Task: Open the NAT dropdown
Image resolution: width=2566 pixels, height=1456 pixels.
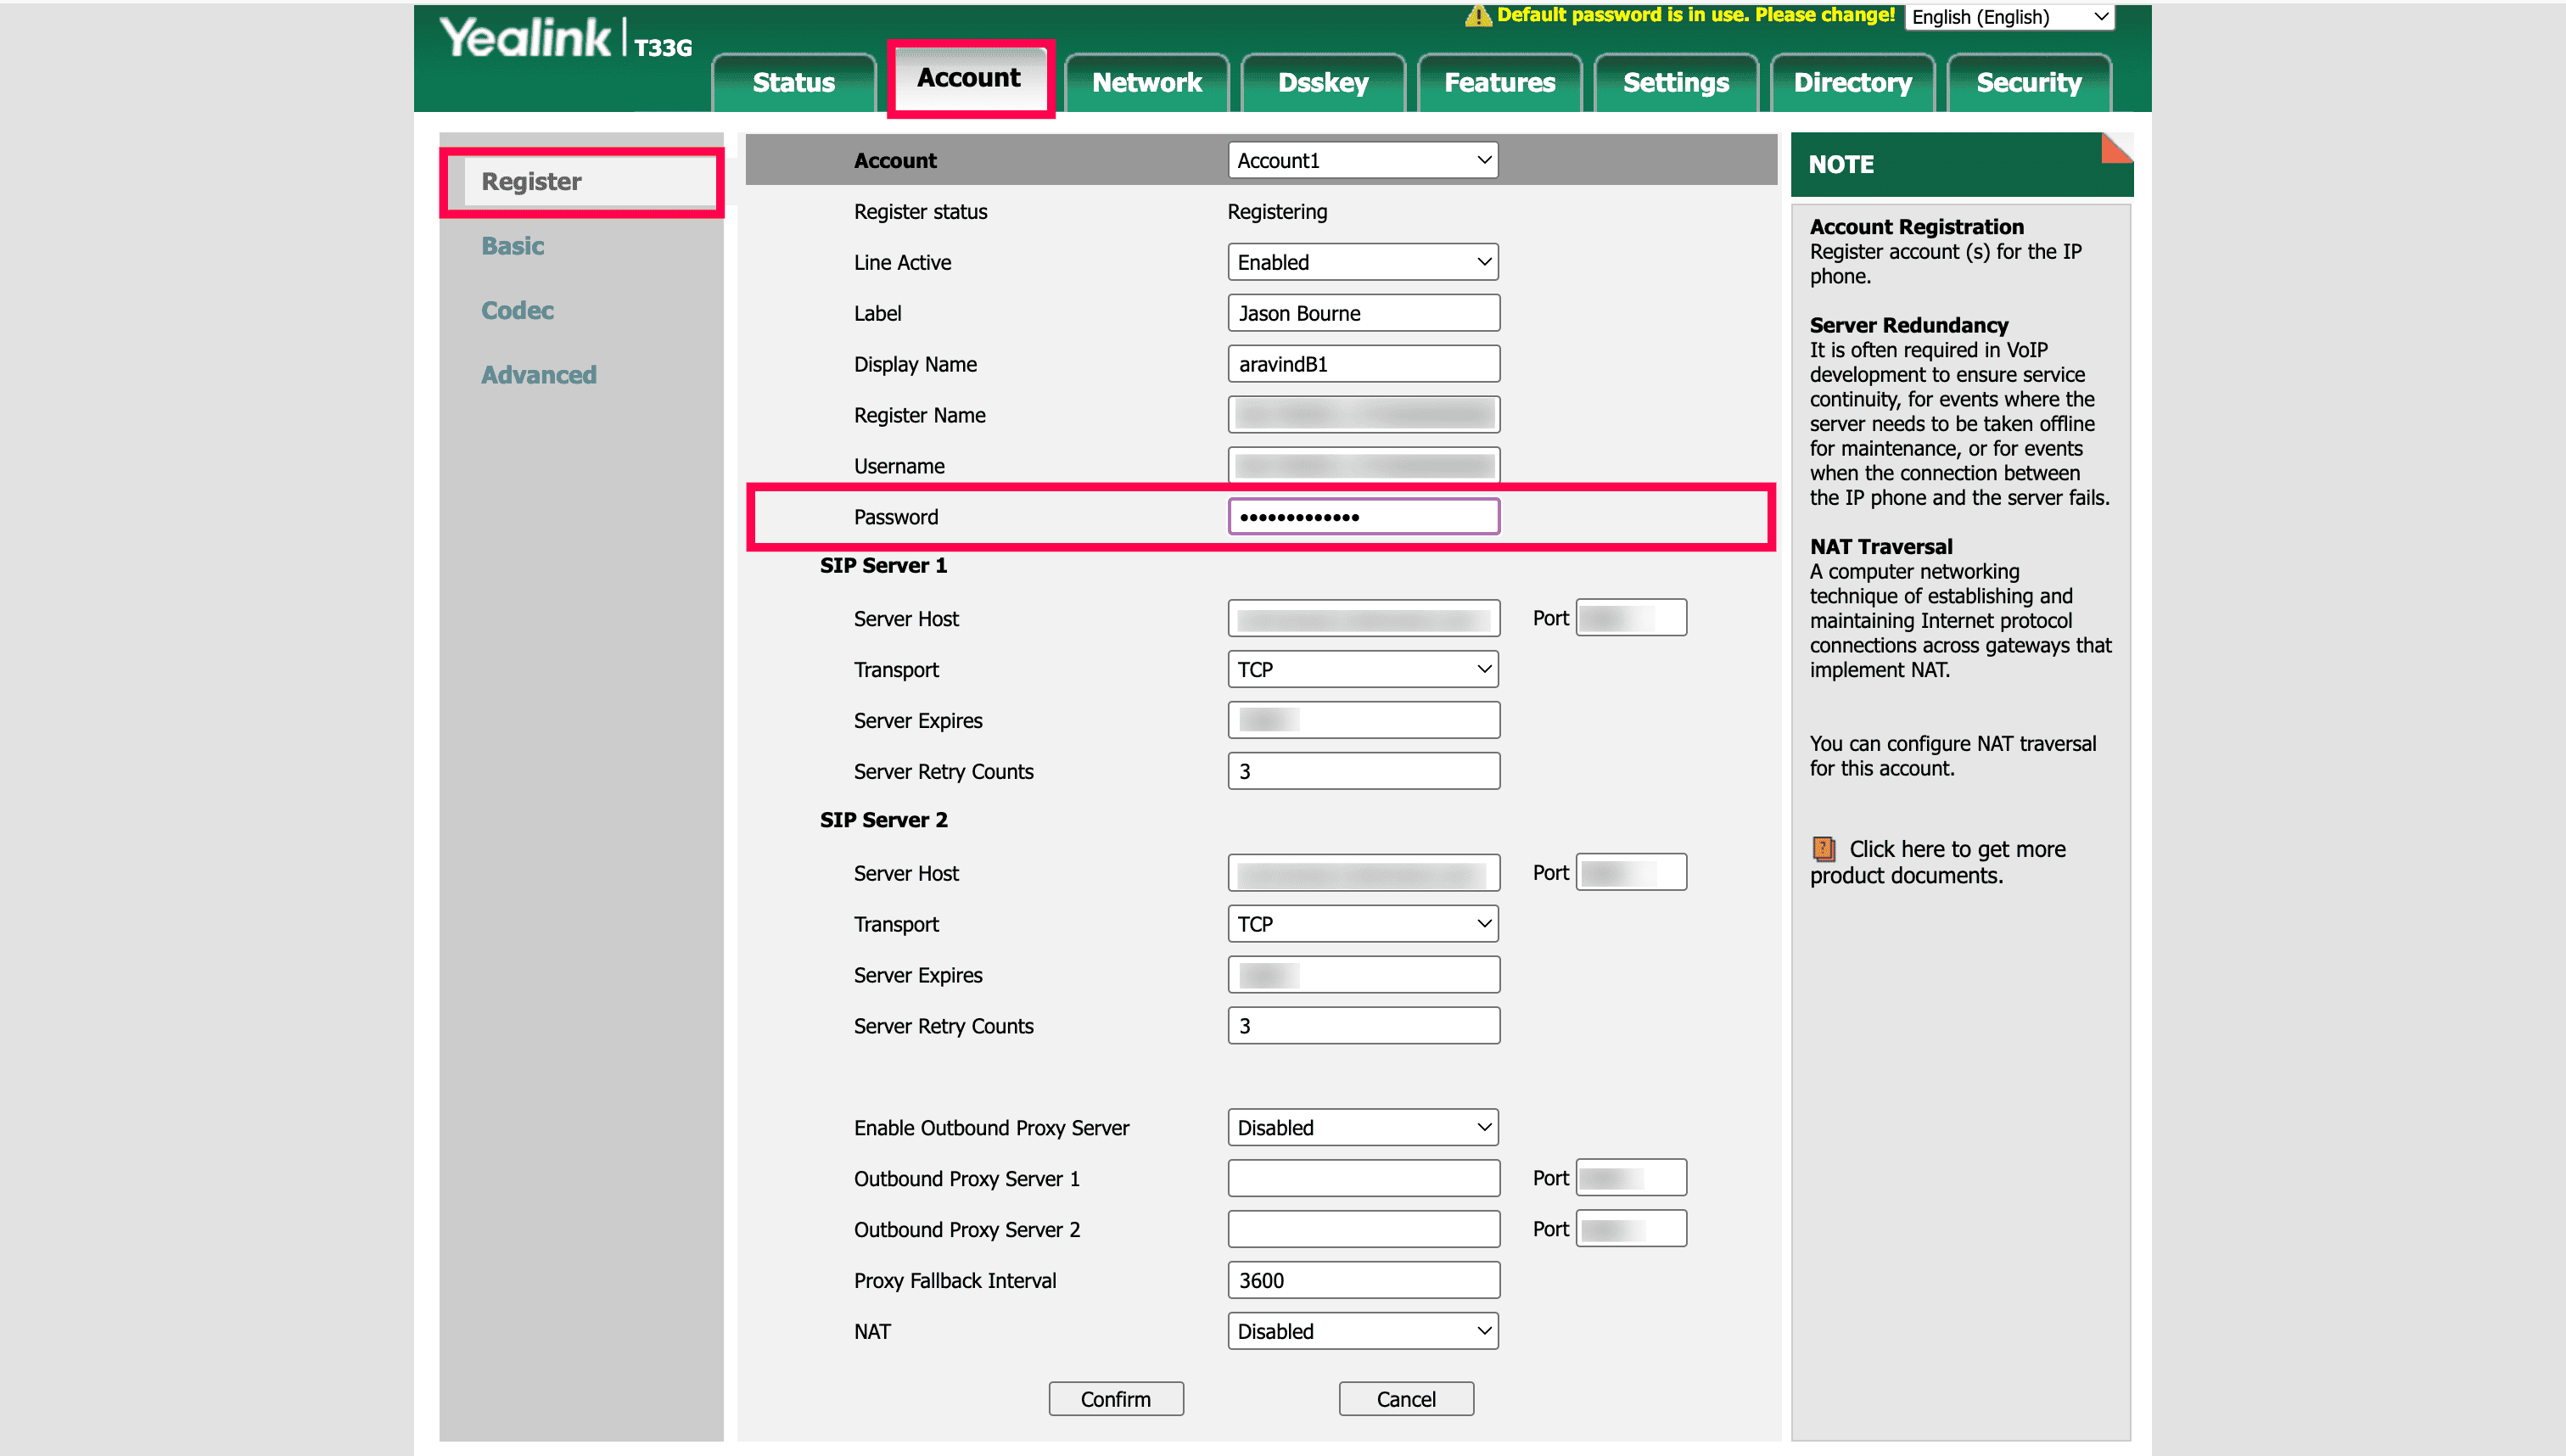Action: pos(1362,1331)
